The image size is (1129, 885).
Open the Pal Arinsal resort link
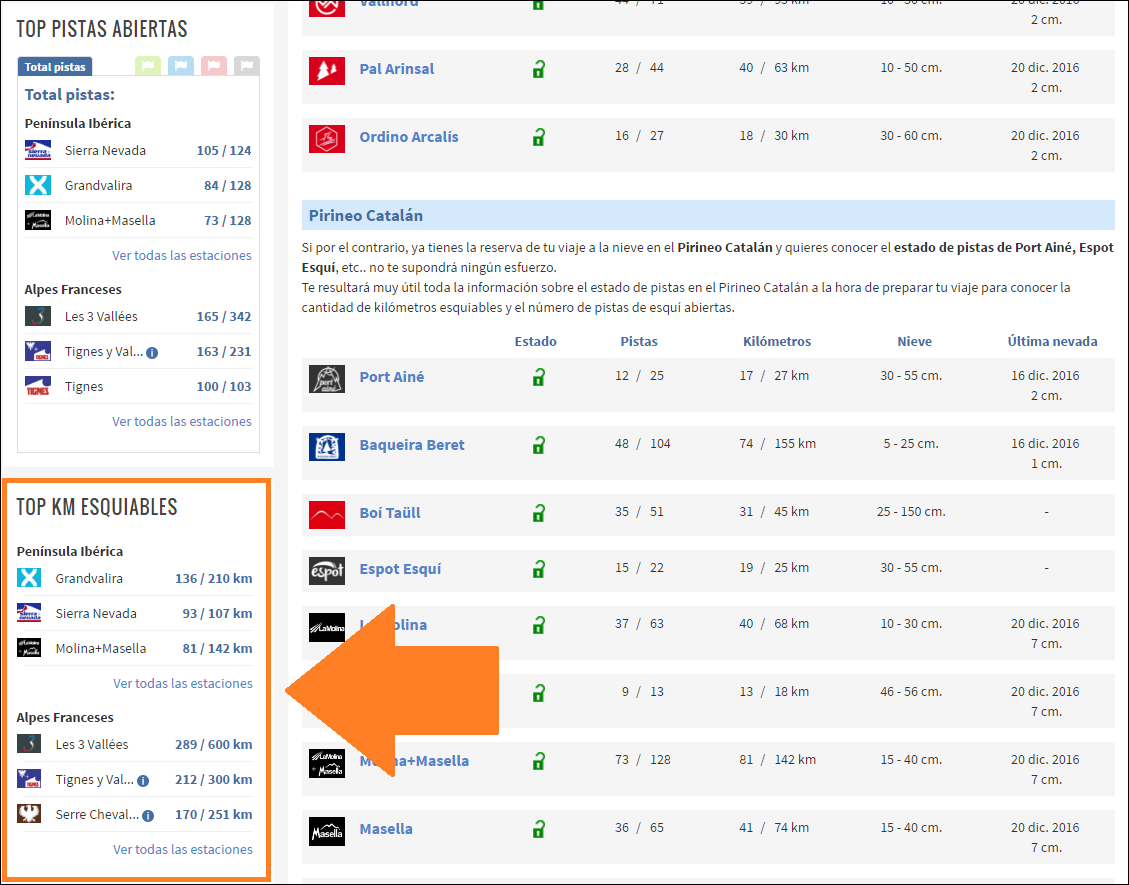point(397,69)
